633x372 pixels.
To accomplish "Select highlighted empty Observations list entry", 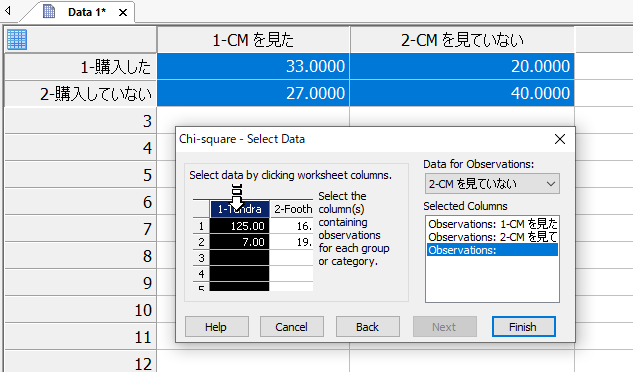I will click(492, 250).
